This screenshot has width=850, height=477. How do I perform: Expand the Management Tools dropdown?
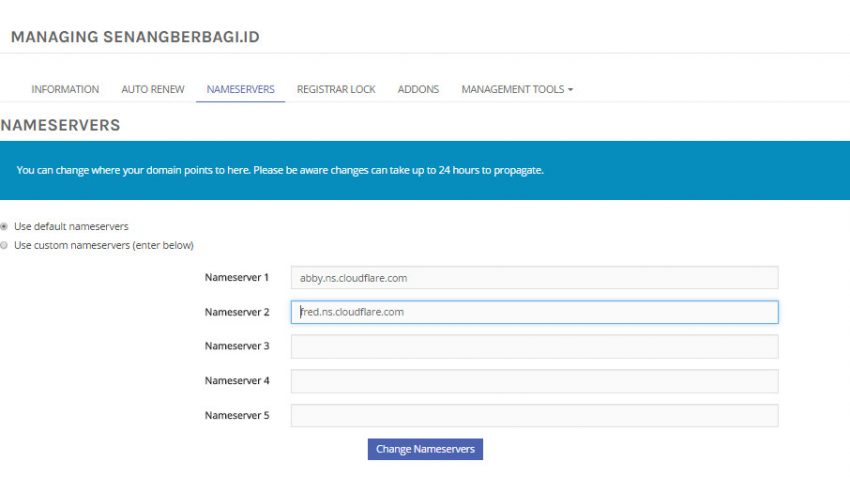517,89
